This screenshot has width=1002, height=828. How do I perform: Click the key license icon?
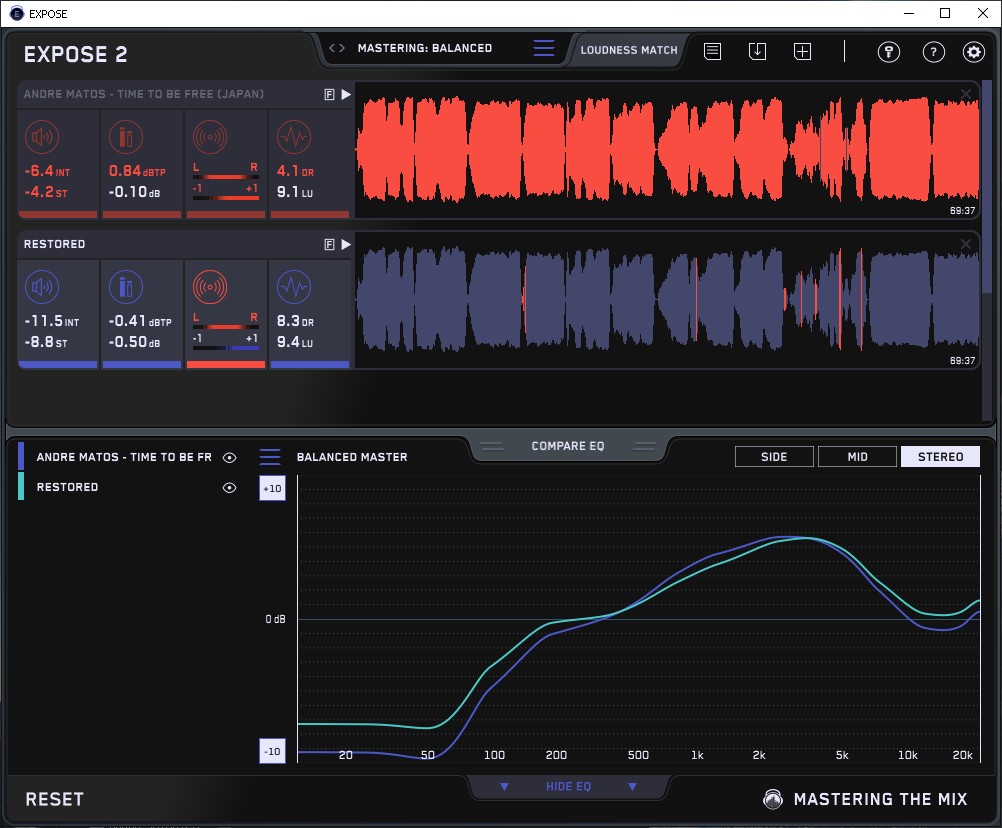(889, 52)
